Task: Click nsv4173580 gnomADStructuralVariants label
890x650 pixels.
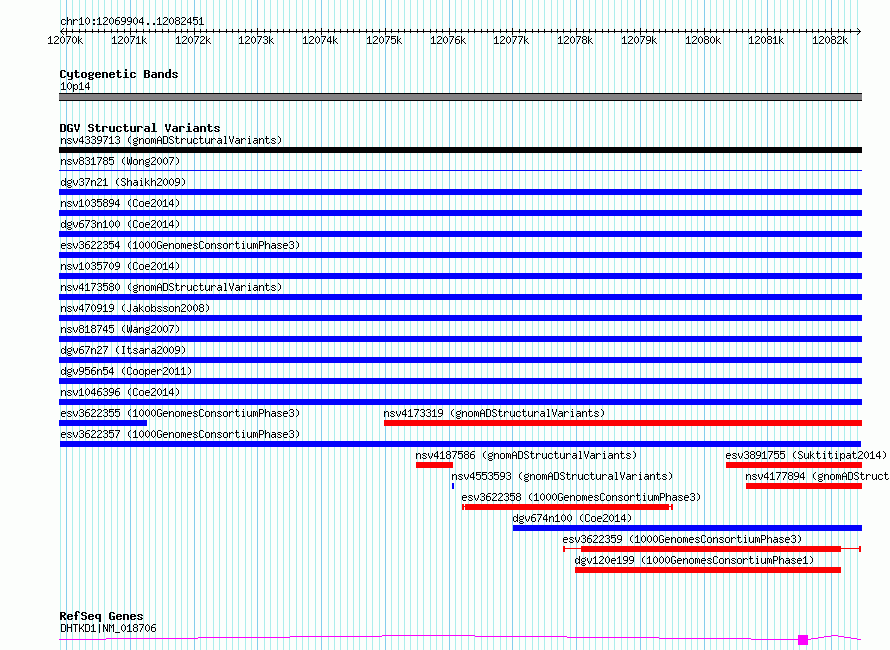Action: (x=171, y=287)
